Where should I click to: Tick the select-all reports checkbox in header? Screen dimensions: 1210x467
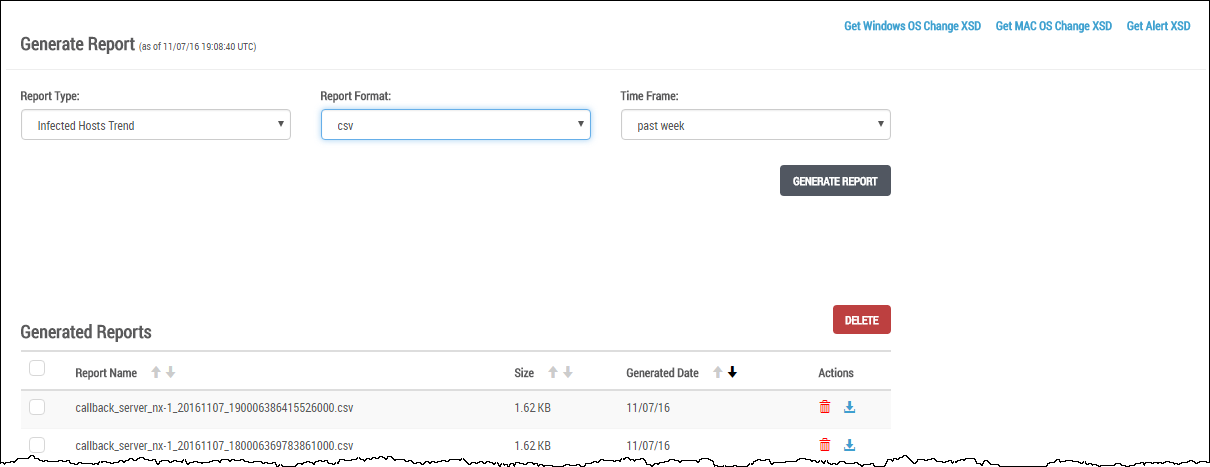[x=37, y=368]
